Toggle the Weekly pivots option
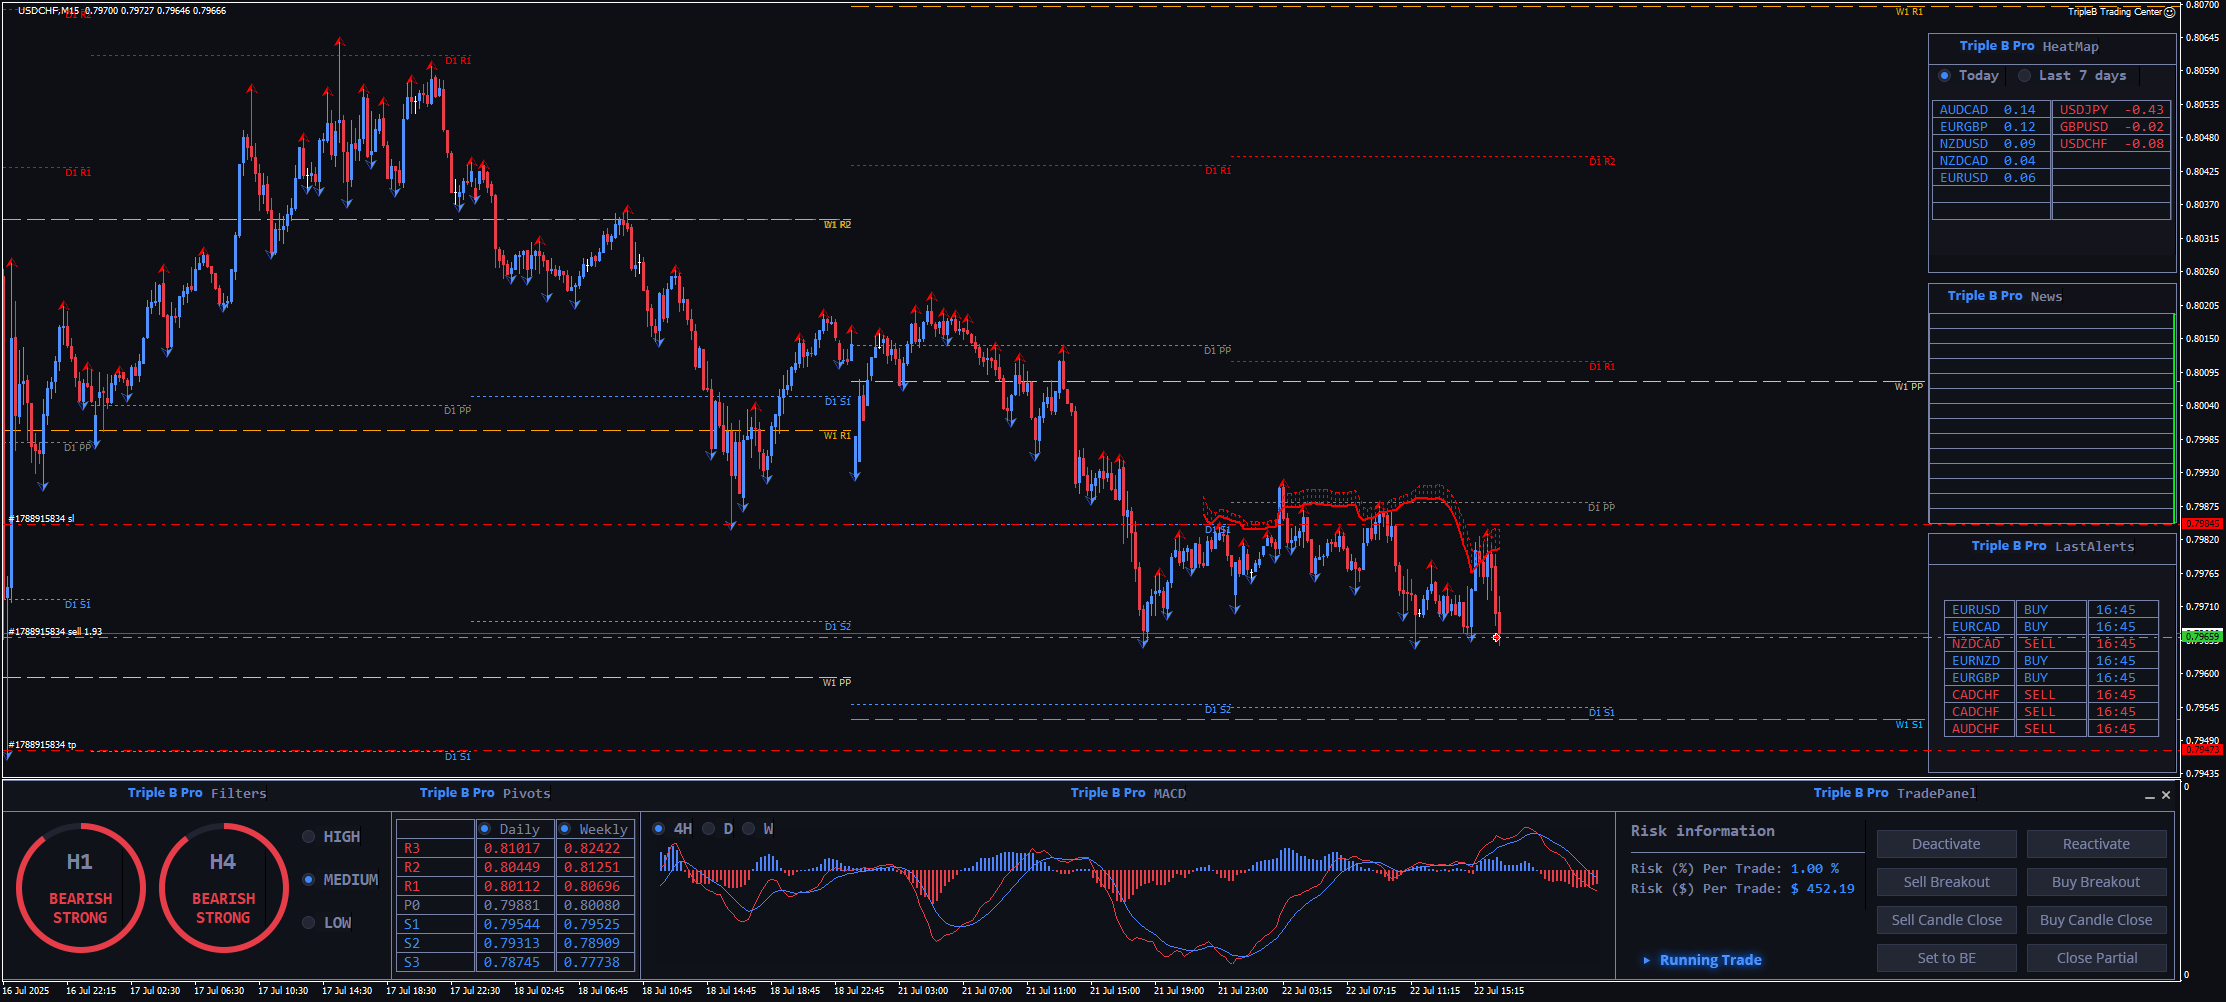This screenshot has height=1002, width=2226. pyautogui.click(x=565, y=829)
